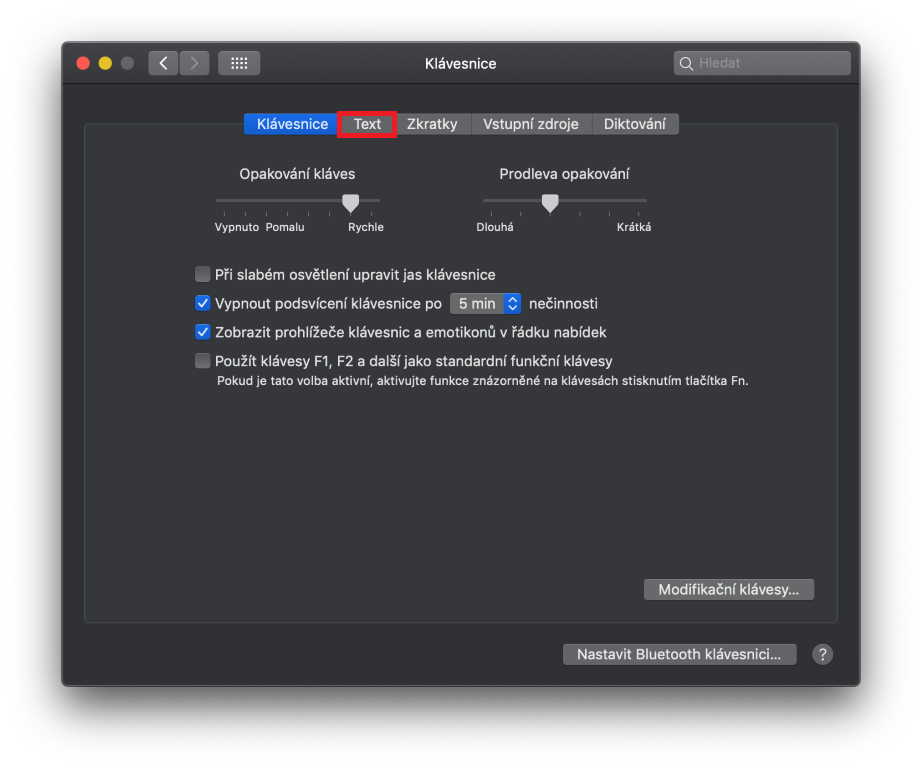
Task: Enable Použít klávesy F1, F2 jako funkční
Action: 202,360
